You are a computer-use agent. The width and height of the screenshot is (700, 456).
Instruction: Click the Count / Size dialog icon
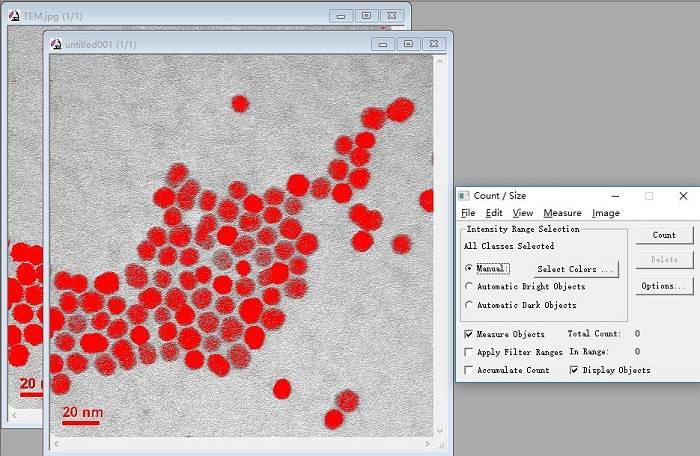pos(464,196)
